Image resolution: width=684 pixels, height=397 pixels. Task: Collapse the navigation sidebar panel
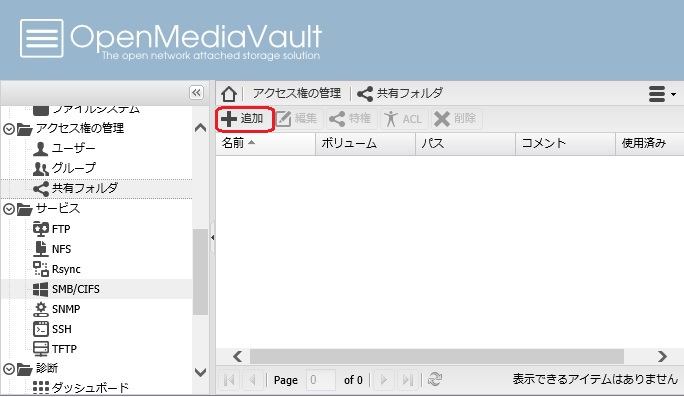click(196, 92)
